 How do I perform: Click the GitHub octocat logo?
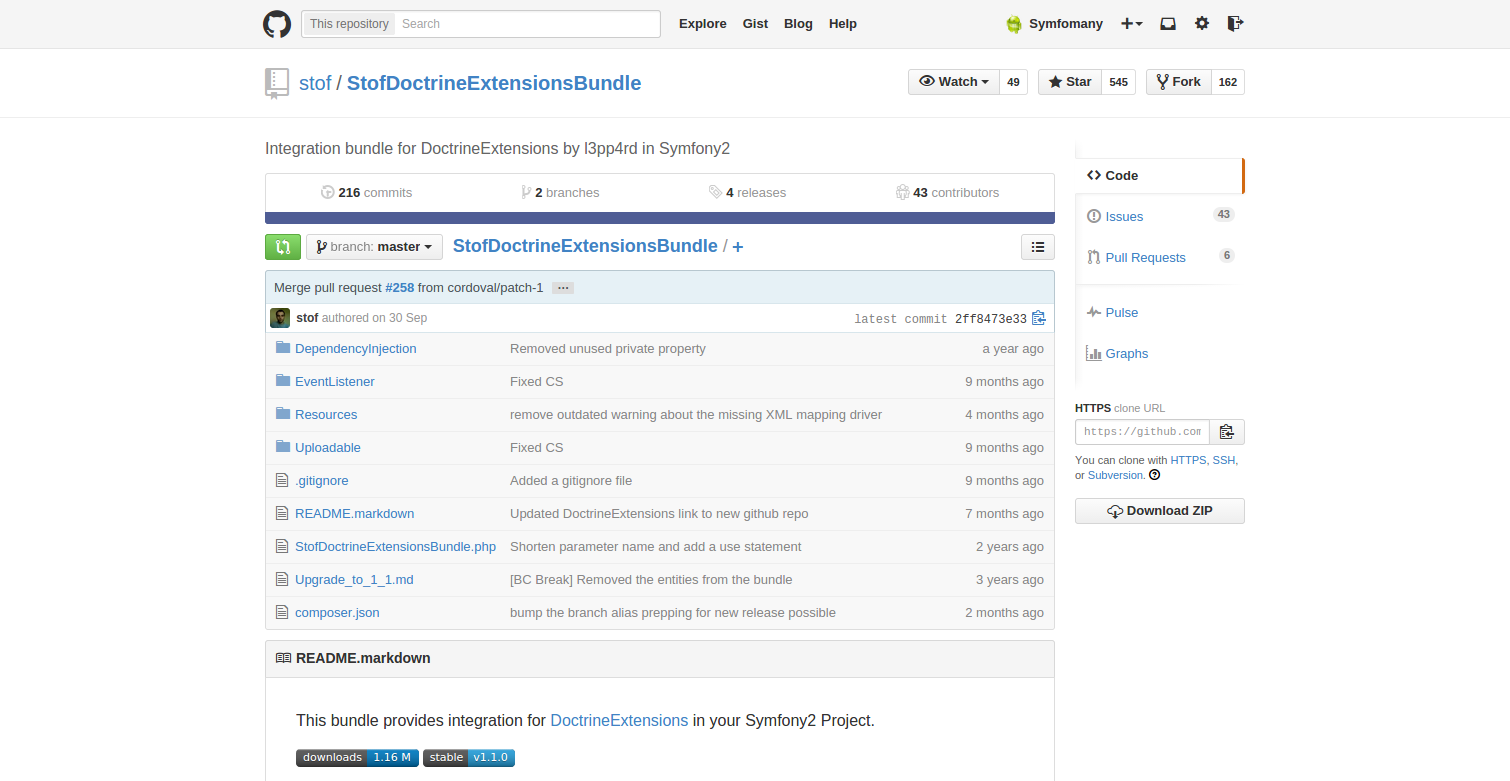coord(277,24)
